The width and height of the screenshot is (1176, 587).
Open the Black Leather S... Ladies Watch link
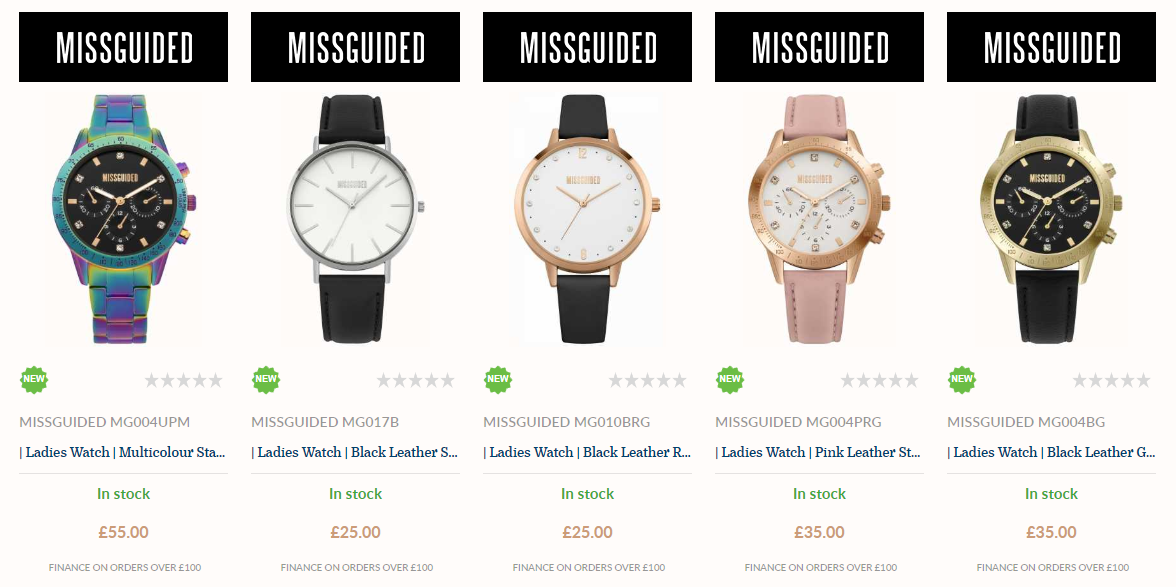pyautogui.click(x=356, y=452)
